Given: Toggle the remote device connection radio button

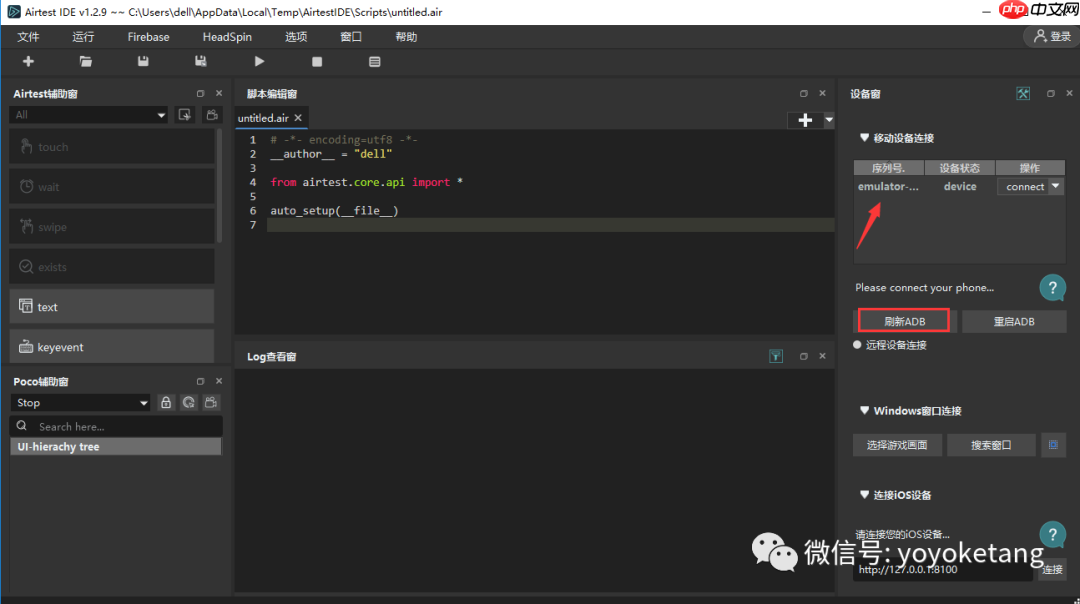Looking at the screenshot, I should [858, 345].
